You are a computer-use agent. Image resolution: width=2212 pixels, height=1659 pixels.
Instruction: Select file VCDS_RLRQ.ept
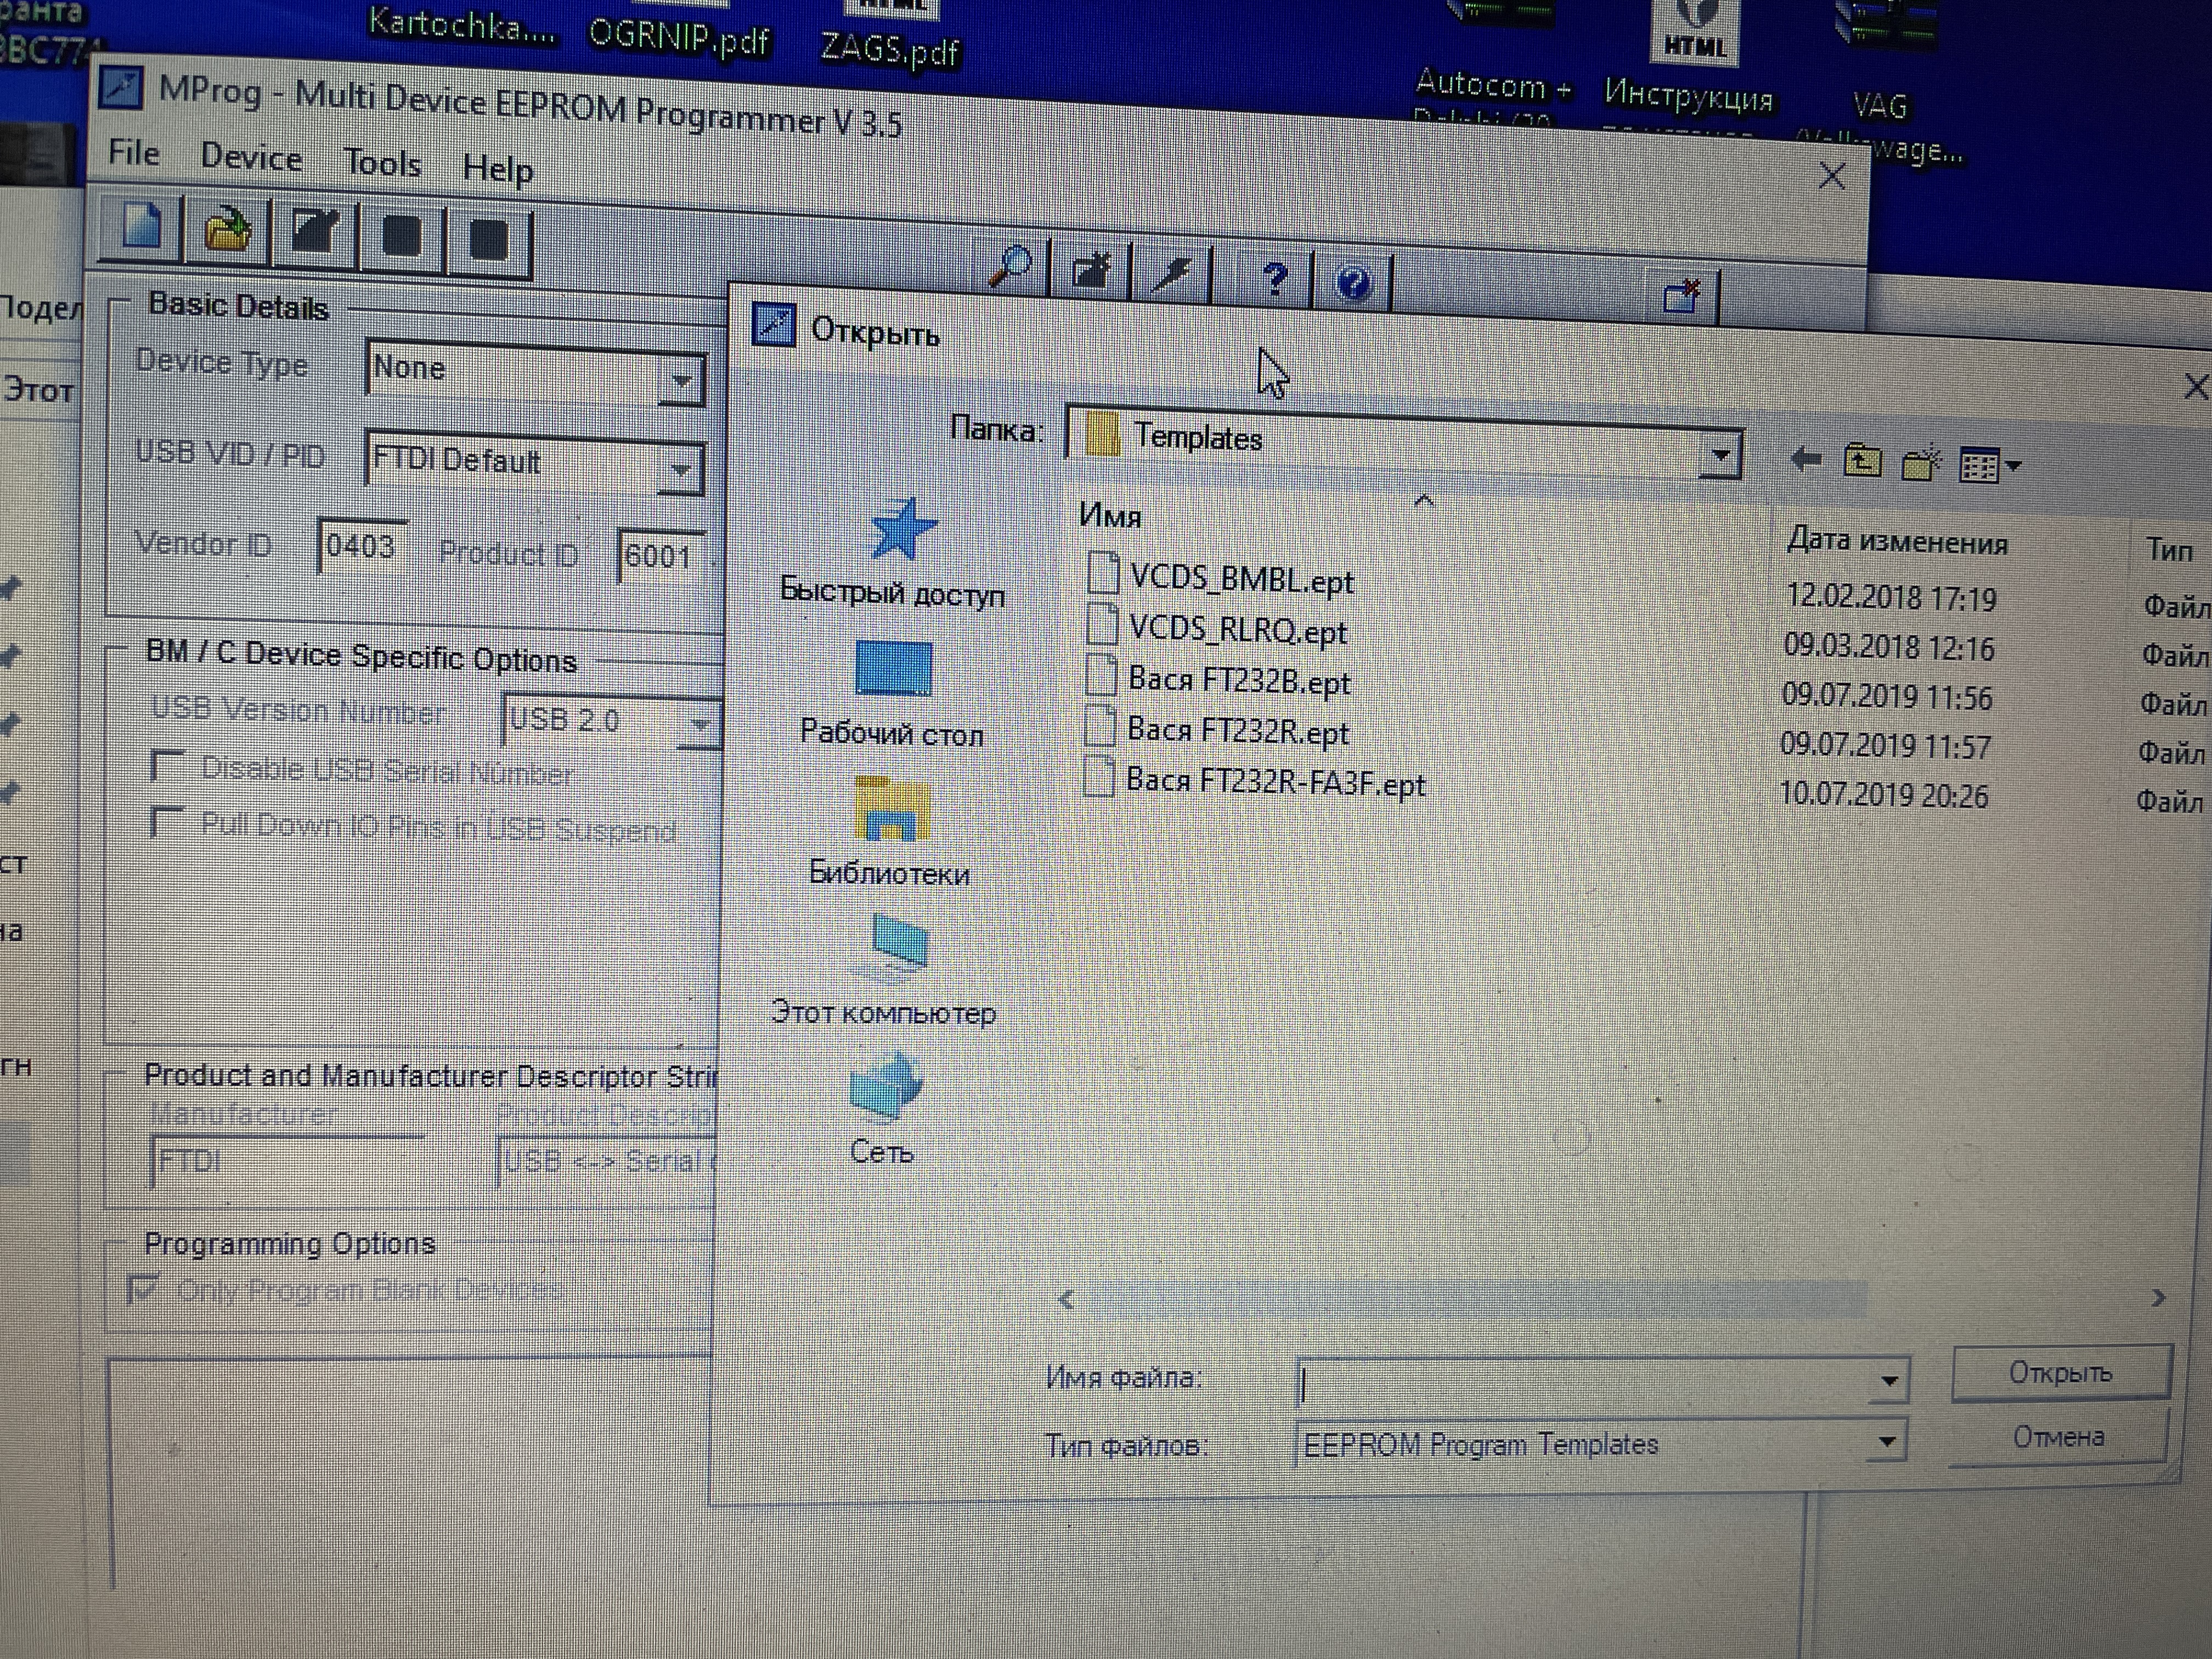(1237, 631)
